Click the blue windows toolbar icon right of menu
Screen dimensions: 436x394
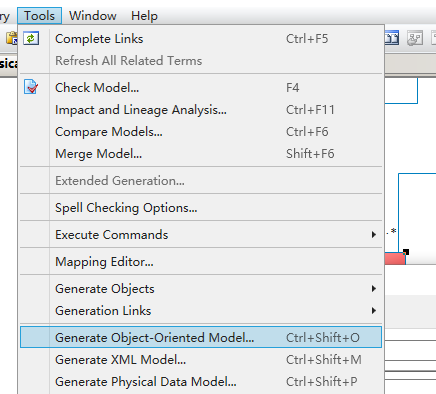(392, 38)
